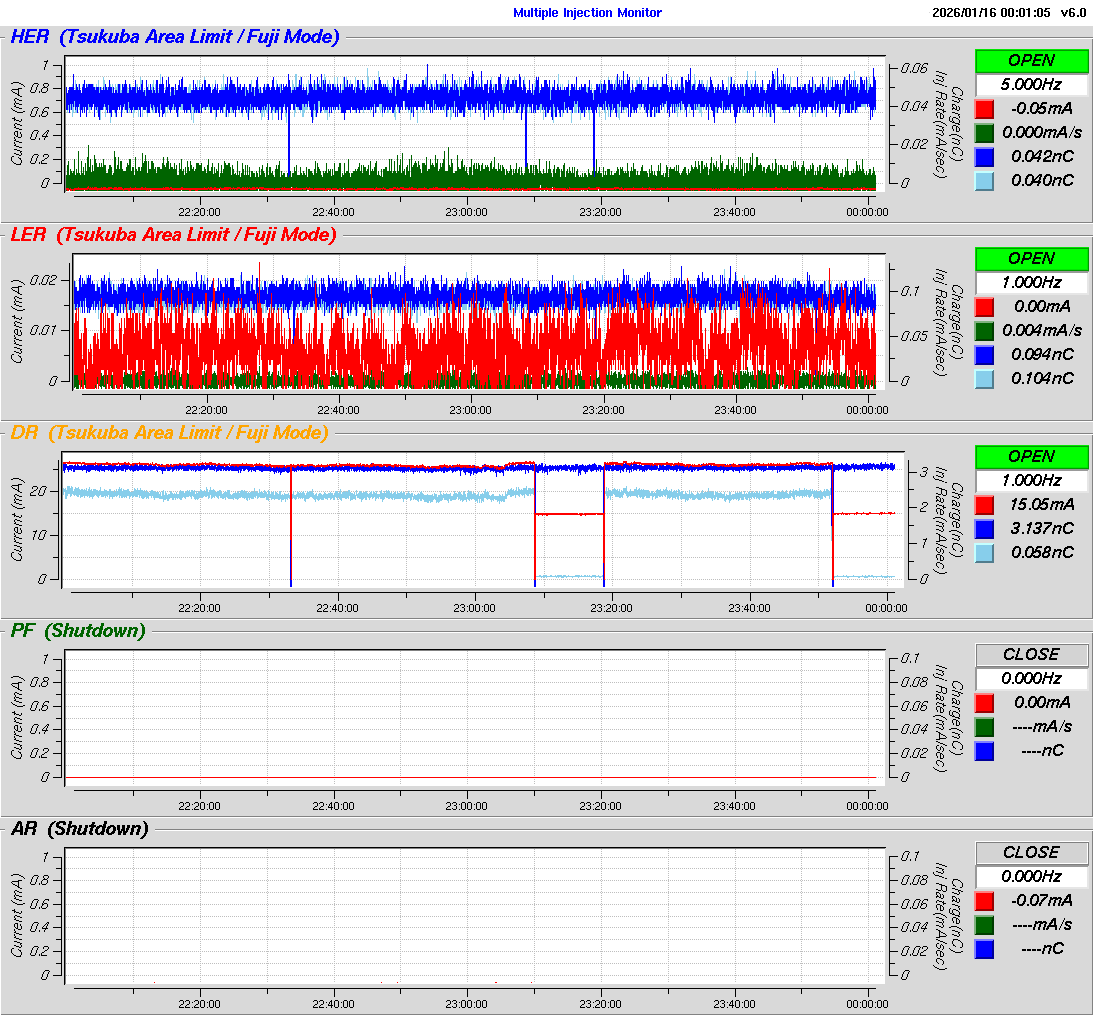
Task: Click inside the PF plot area
Action: click(x=474, y=717)
